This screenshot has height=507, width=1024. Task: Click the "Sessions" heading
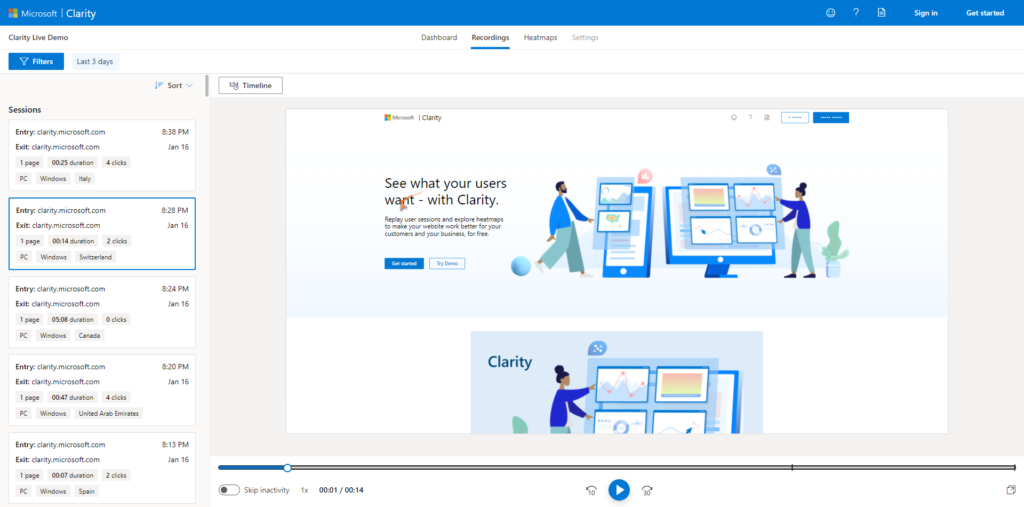25,110
